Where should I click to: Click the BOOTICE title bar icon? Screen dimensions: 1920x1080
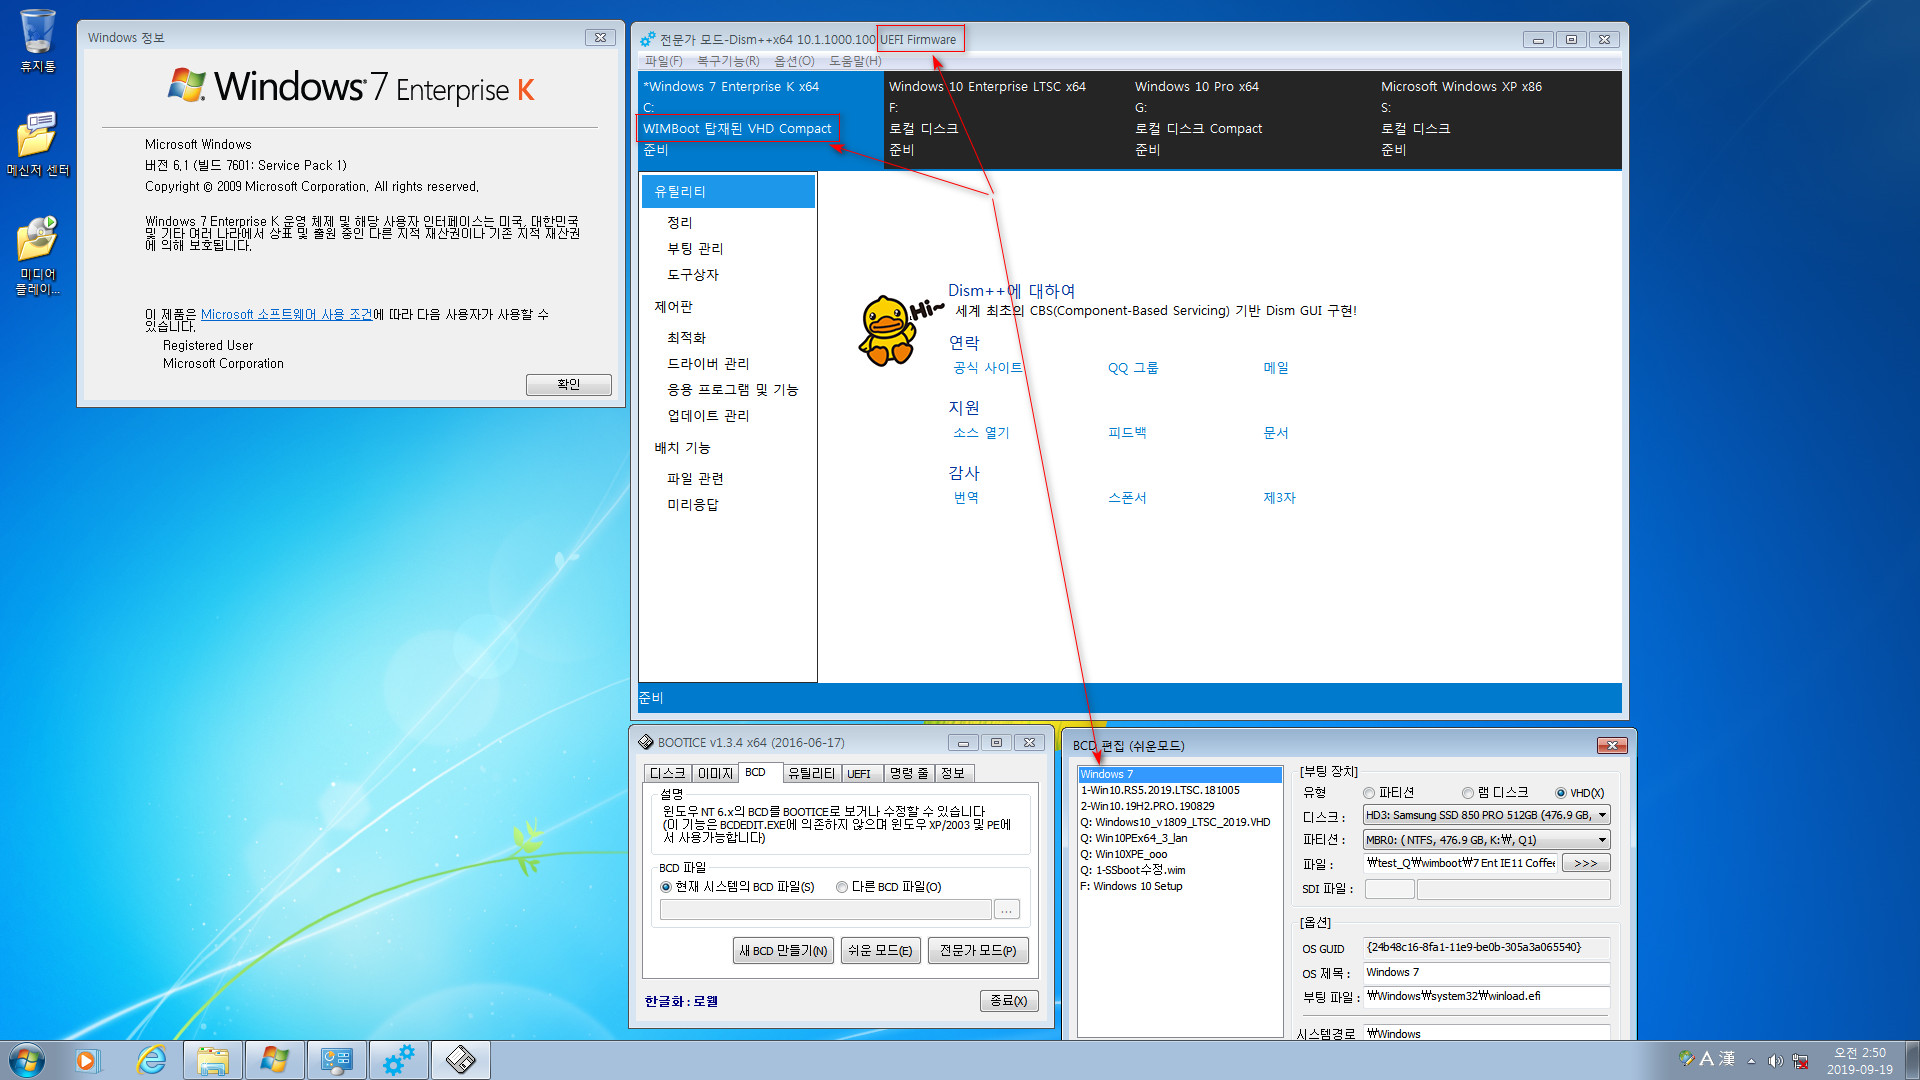pos(646,742)
